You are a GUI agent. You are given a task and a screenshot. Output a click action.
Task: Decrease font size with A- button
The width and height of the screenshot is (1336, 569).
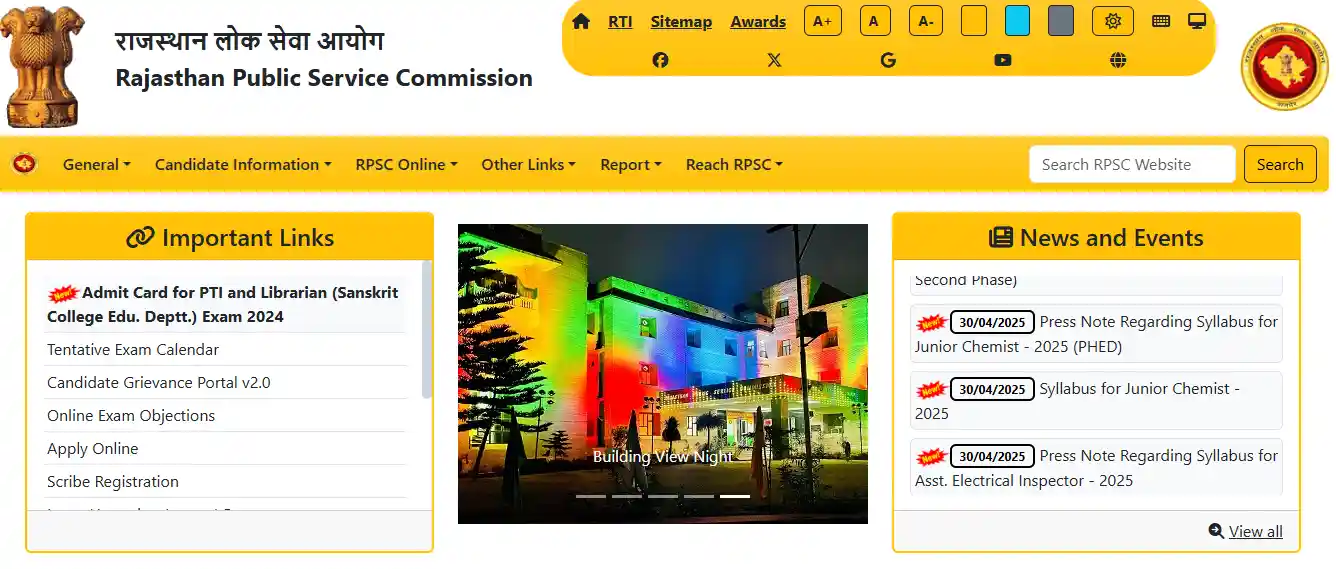(925, 21)
